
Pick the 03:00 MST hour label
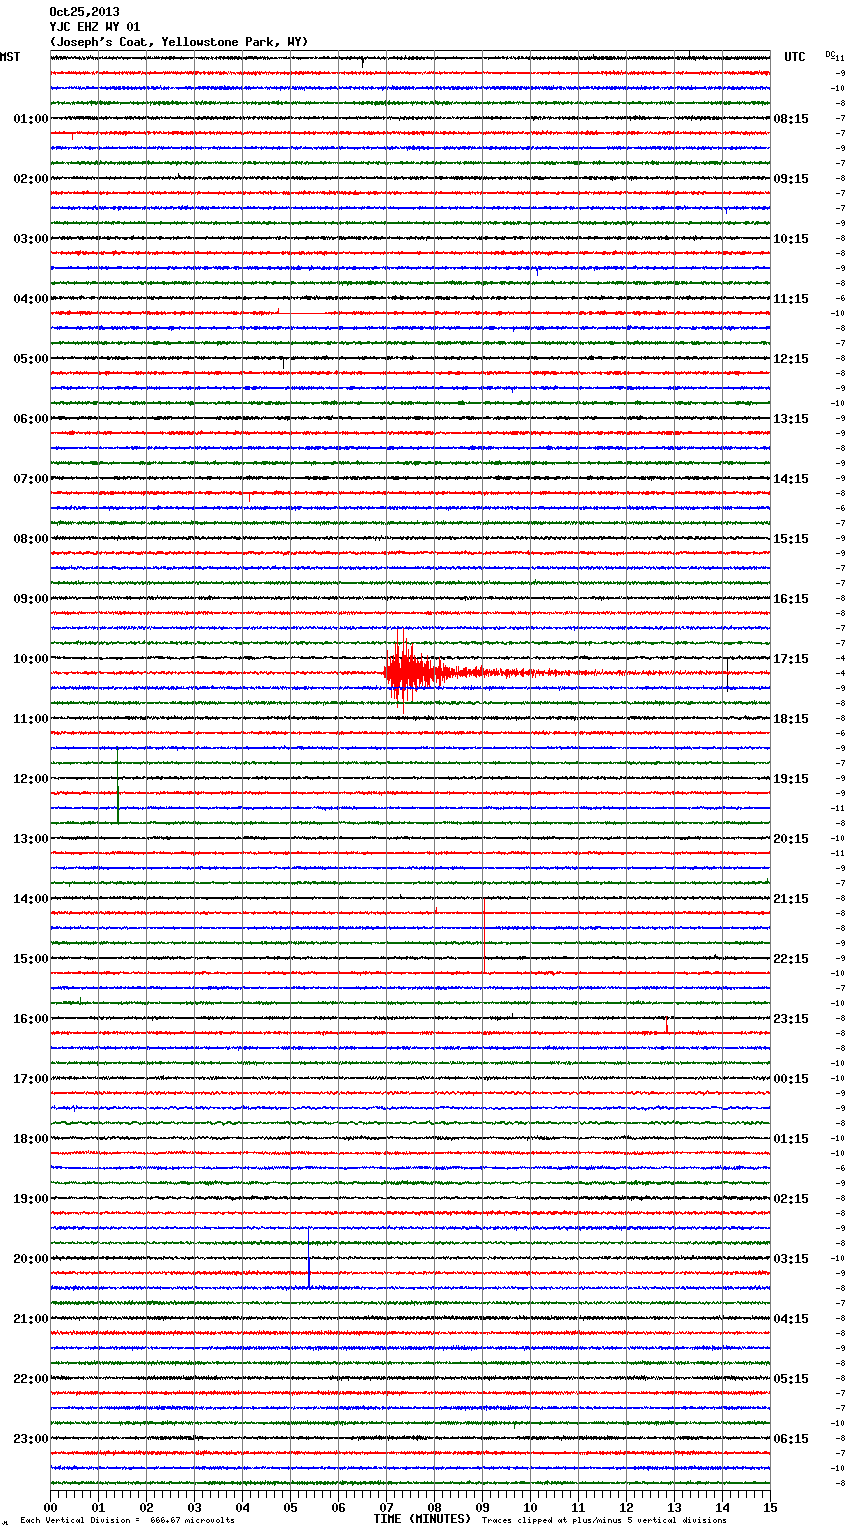(x=31, y=239)
